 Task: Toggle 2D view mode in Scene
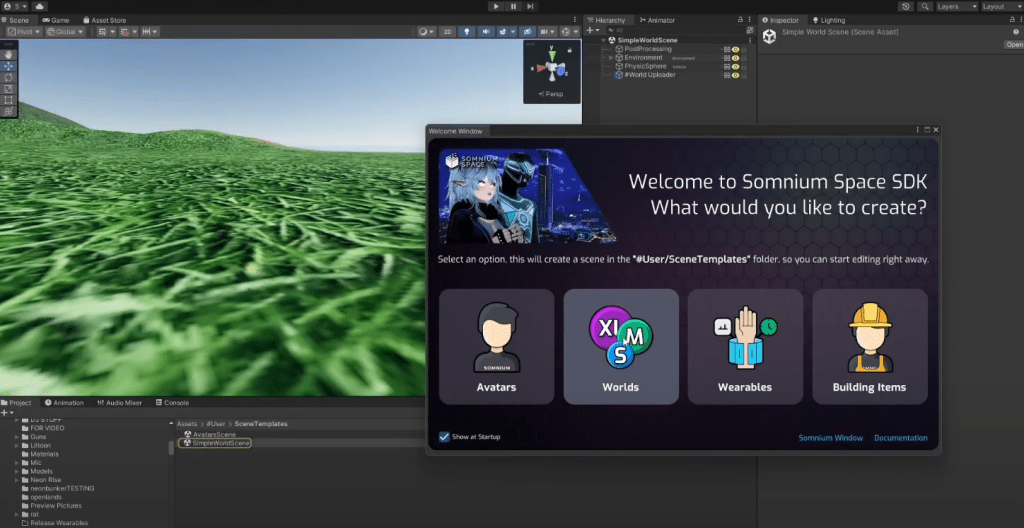click(x=445, y=32)
